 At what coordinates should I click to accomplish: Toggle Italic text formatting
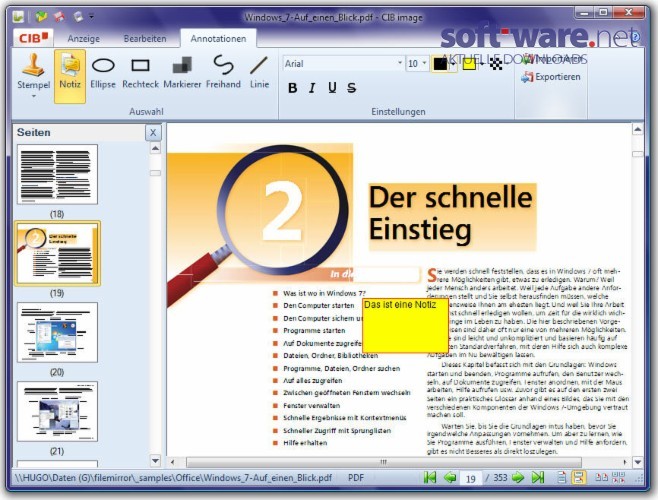(x=312, y=88)
